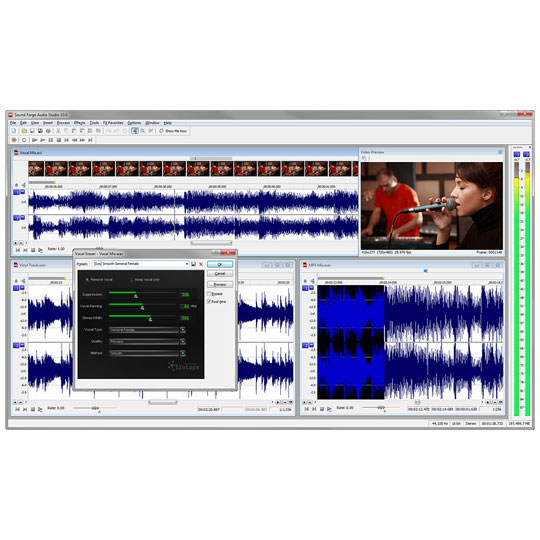
Task: Open the FX Favorites menu
Action: pos(113,123)
